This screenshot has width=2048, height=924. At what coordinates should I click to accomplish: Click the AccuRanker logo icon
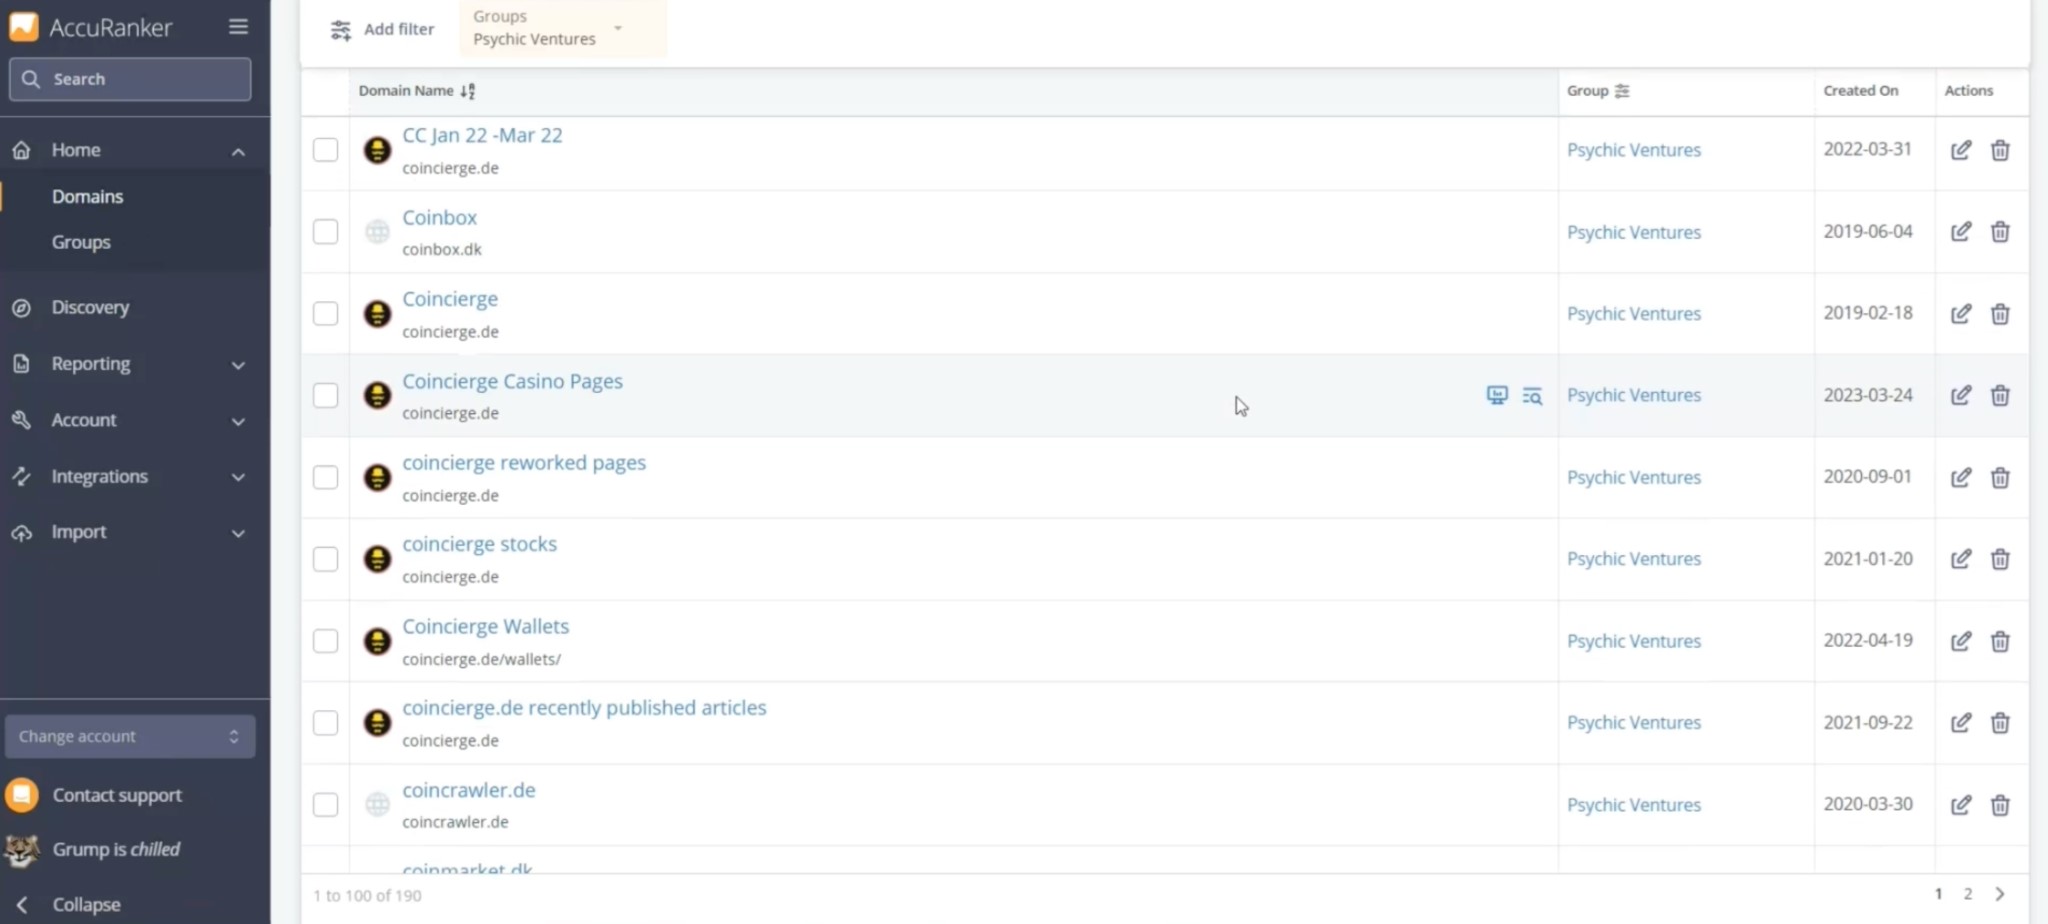(x=23, y=26)
